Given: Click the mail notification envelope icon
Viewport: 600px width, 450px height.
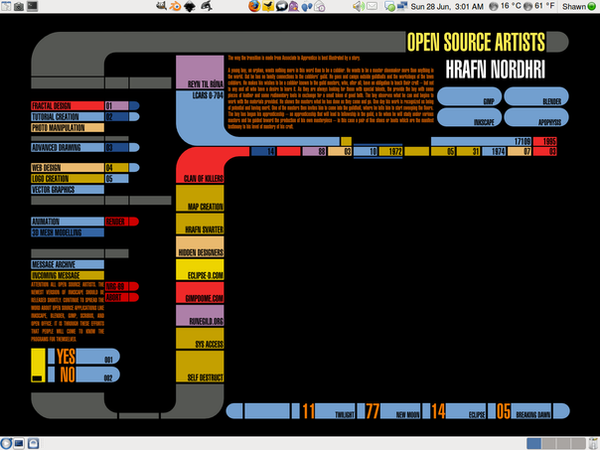Looking at the screenshot, I should pos(372,6).
